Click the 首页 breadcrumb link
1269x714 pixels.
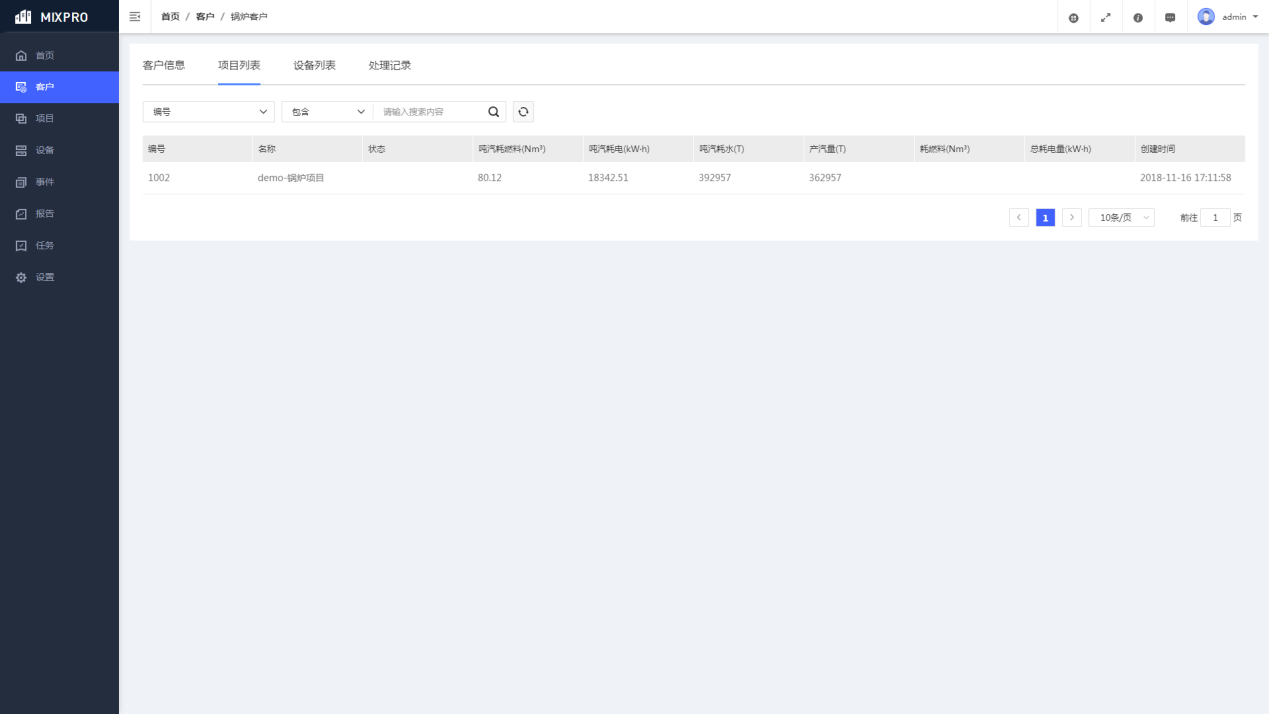tap(170, 17)
